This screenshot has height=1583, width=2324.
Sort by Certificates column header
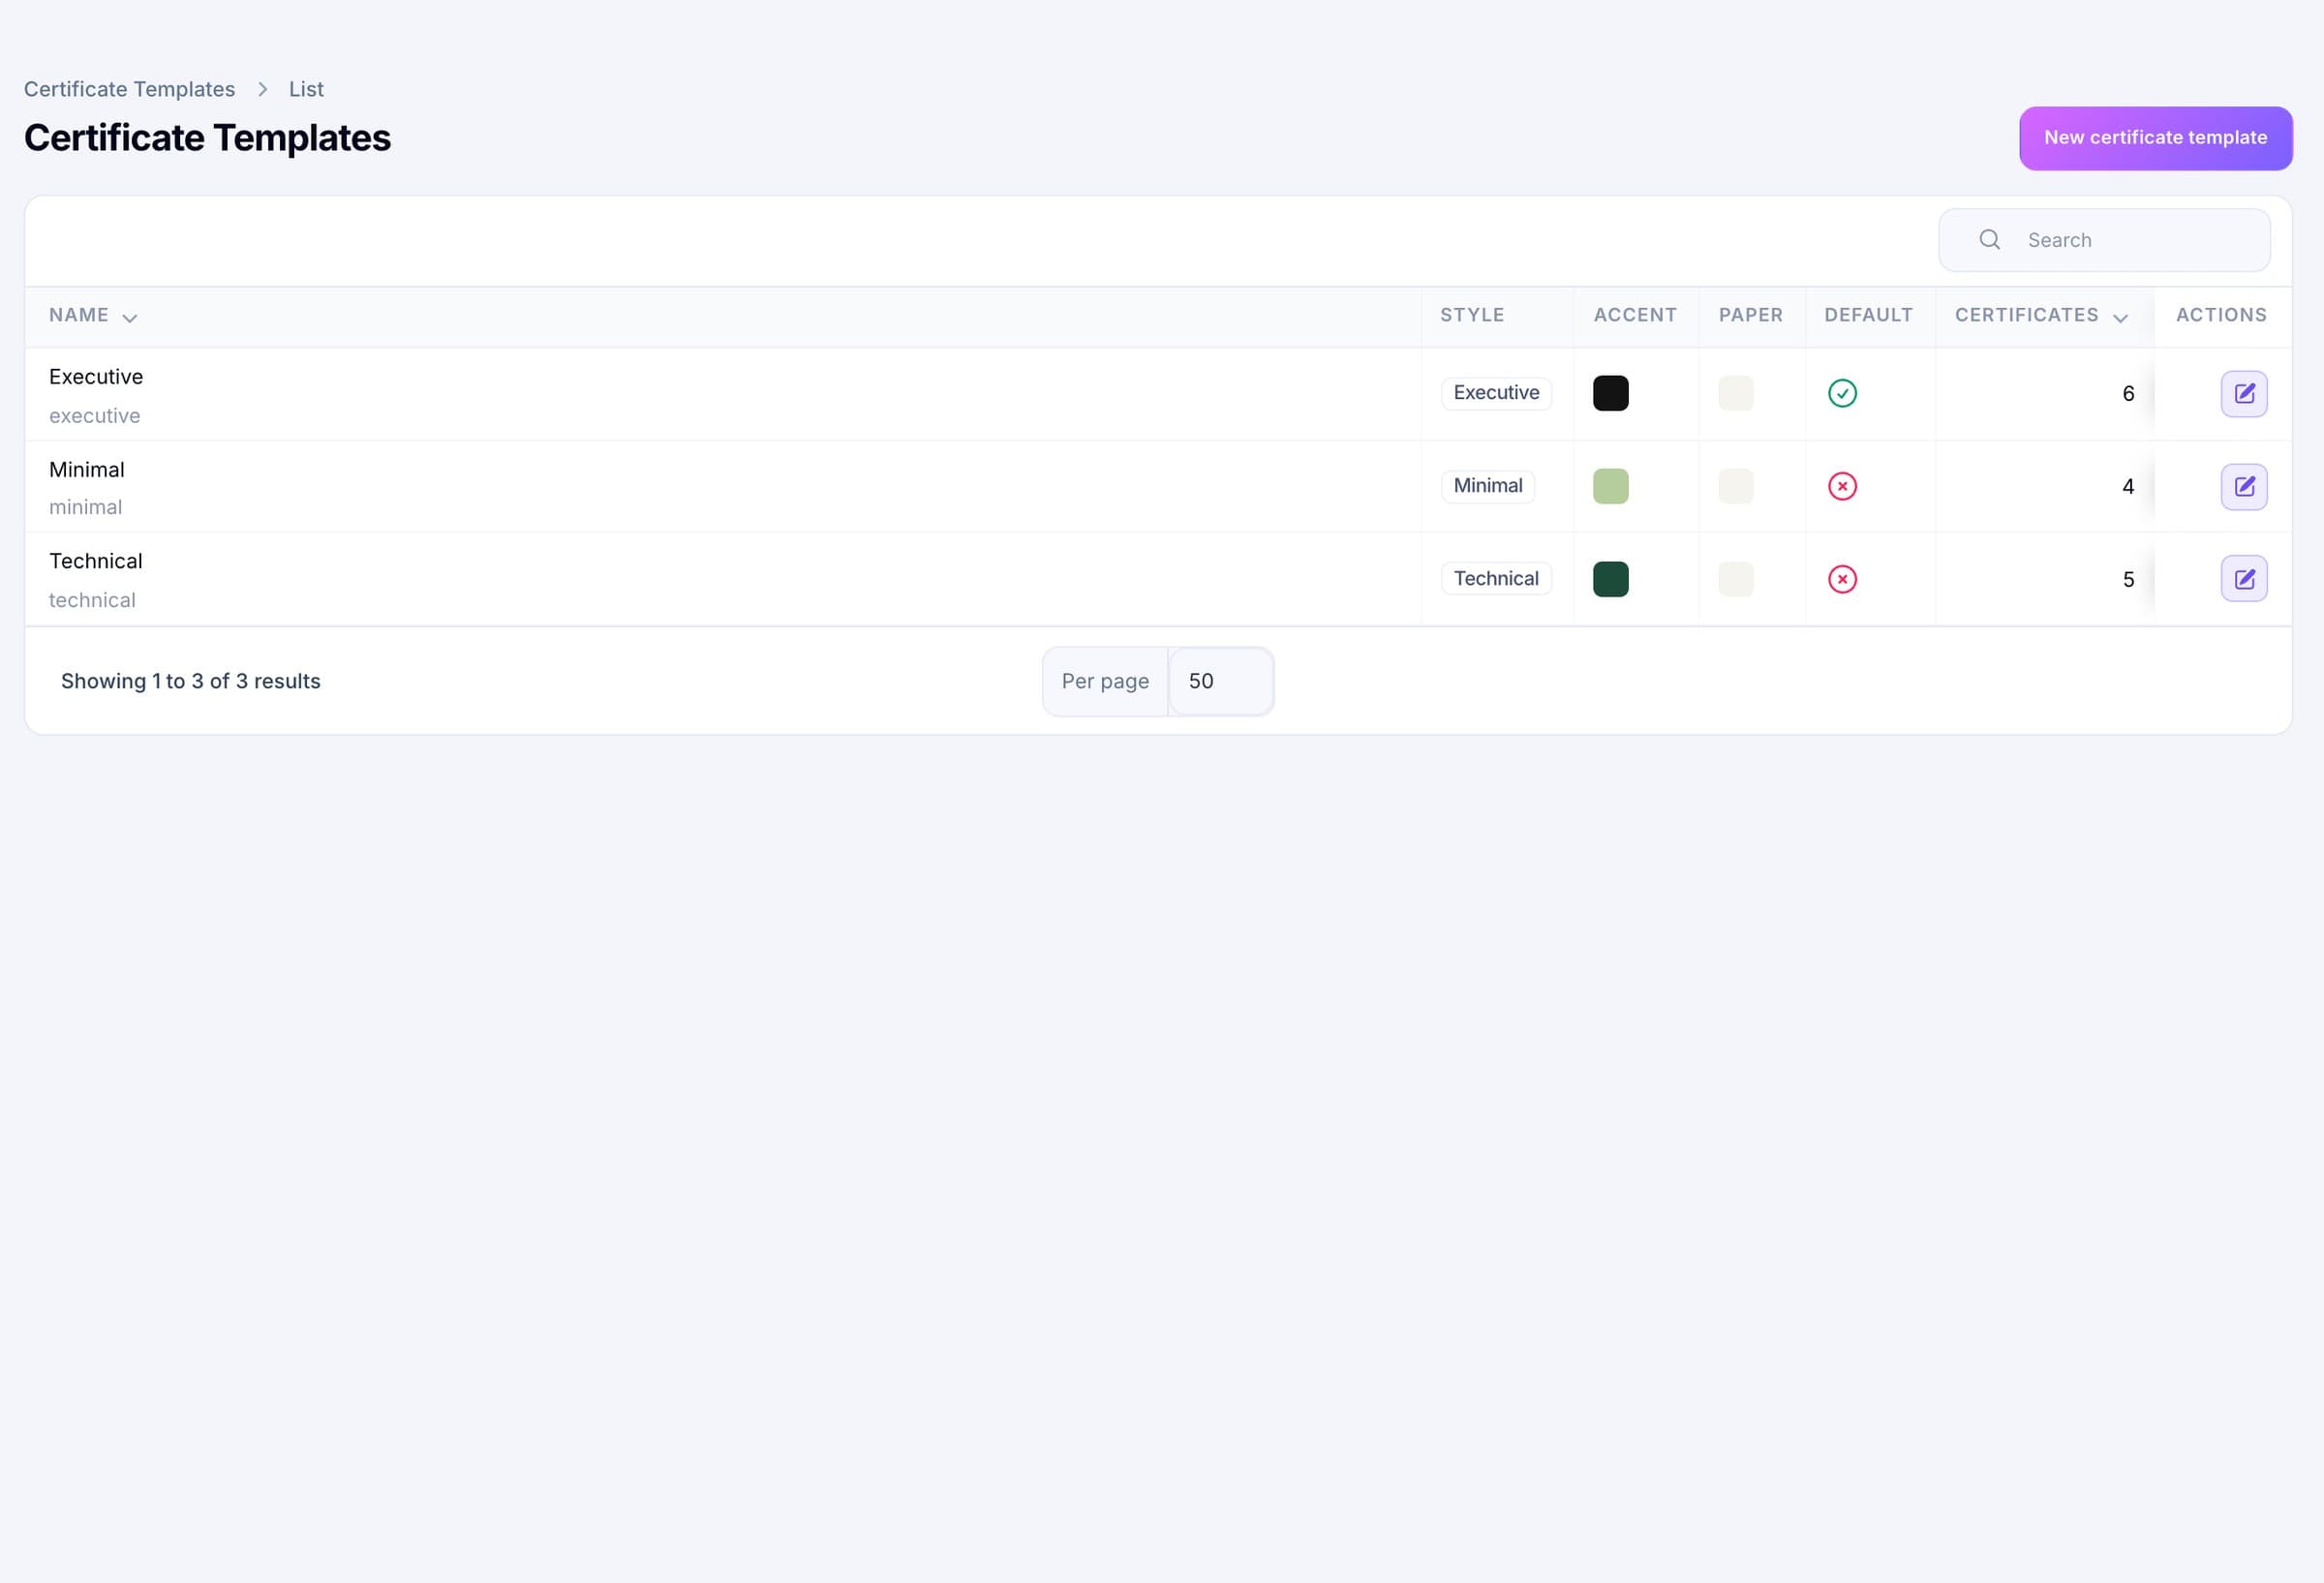(x=2041, y=316)
